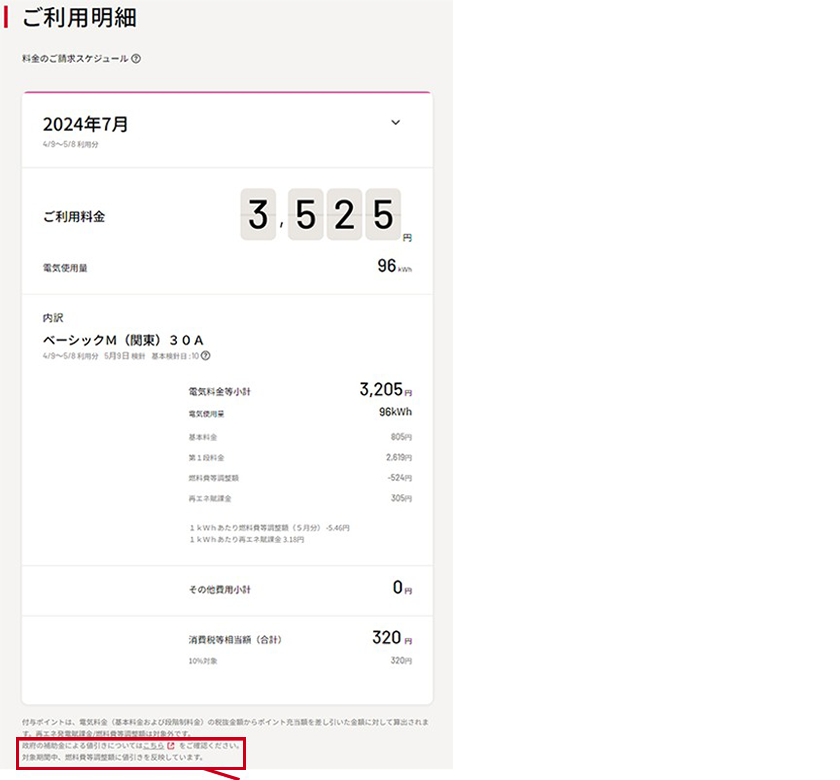
Task: Click the 消費税等相当額（合計） 320円 row
Action: tap(300, 638)
